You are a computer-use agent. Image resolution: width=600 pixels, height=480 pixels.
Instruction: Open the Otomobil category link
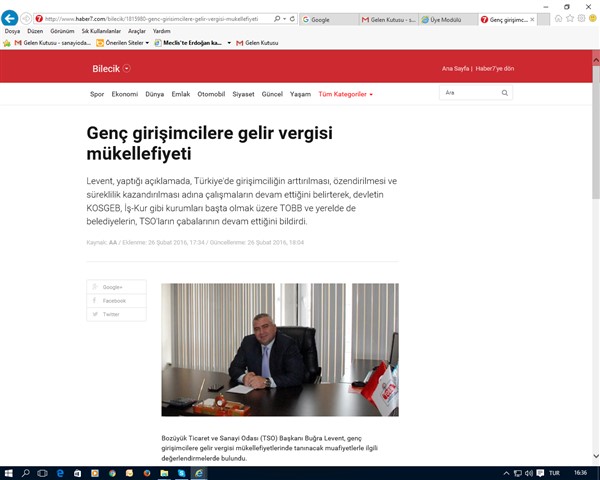pos(211,94)
